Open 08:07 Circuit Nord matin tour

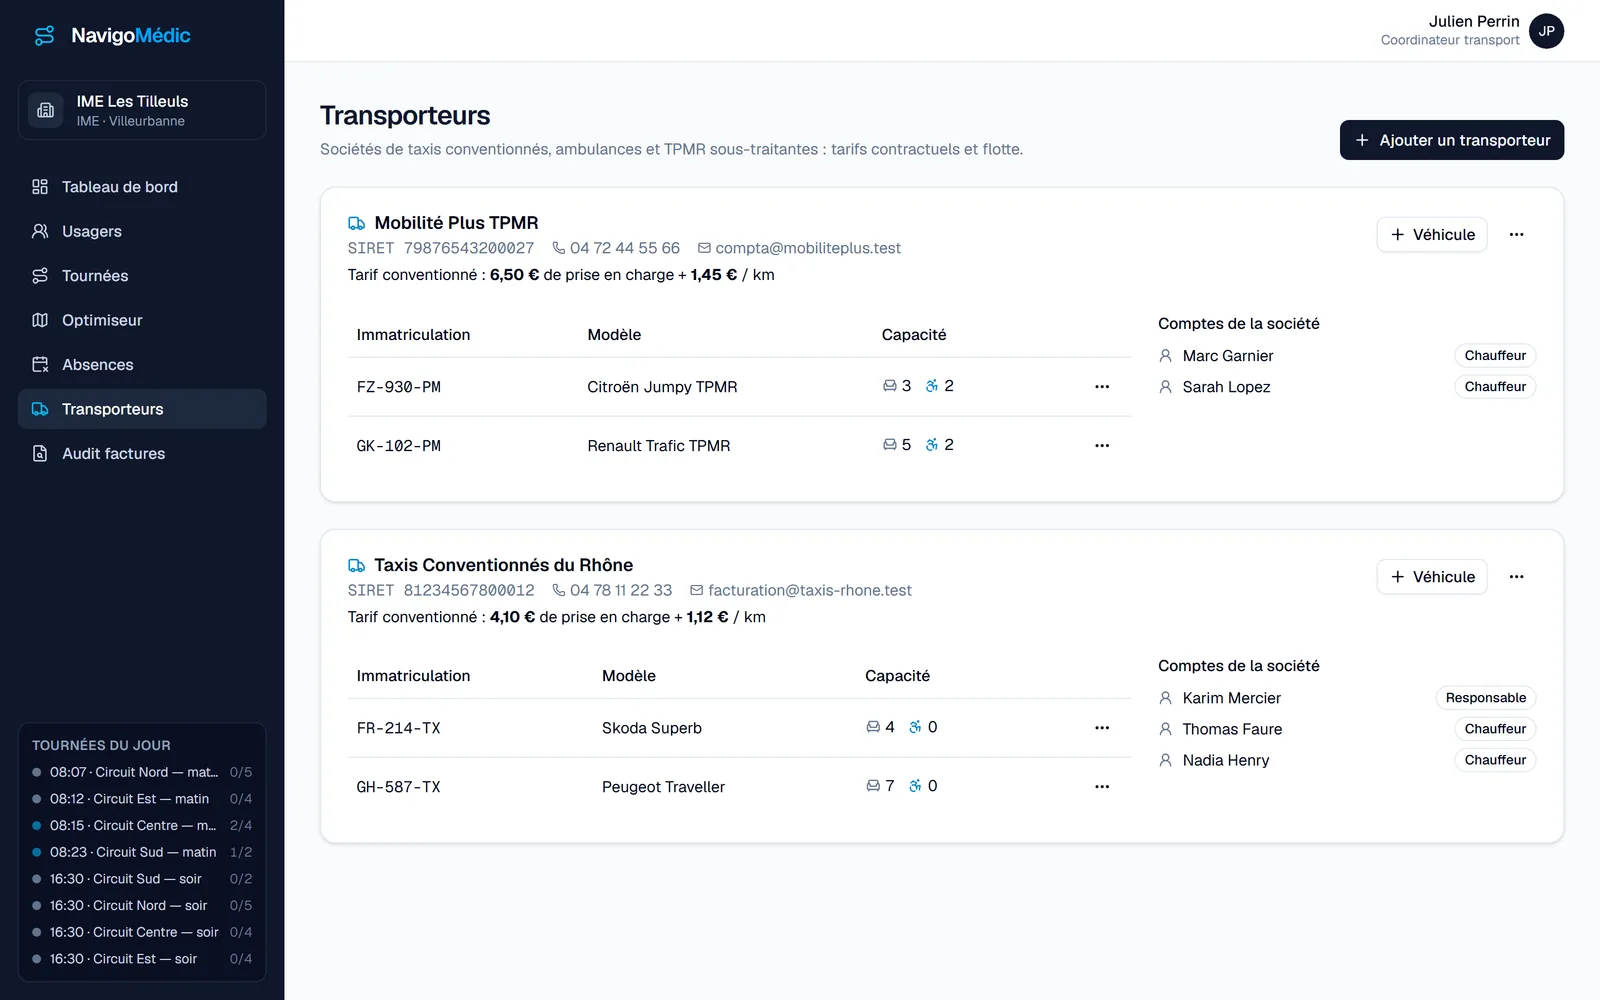[x=142, y=772]
